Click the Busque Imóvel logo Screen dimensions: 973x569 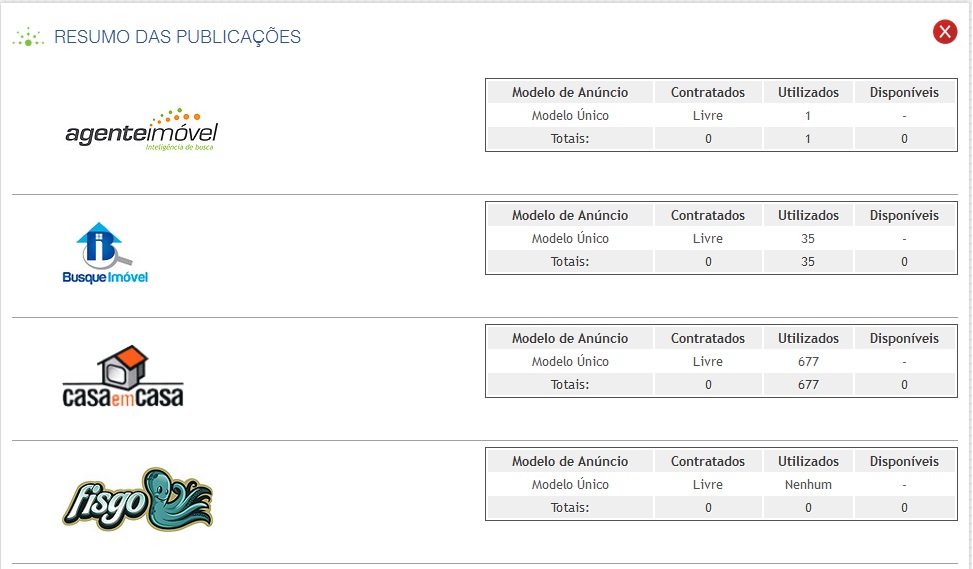pos(104,253)
